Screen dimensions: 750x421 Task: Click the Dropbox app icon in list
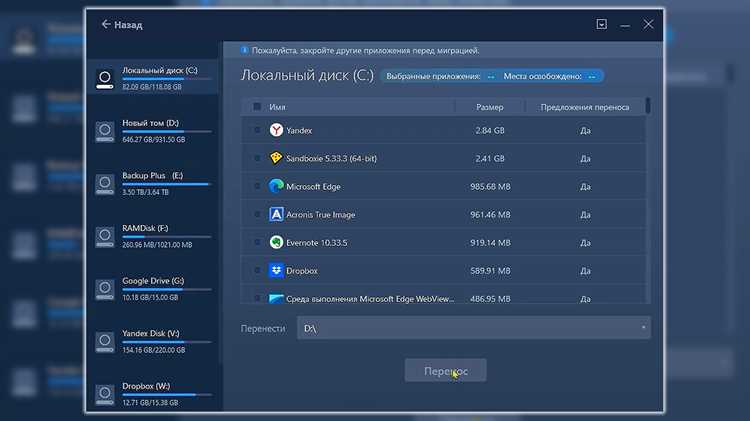(x=276, y=270)
